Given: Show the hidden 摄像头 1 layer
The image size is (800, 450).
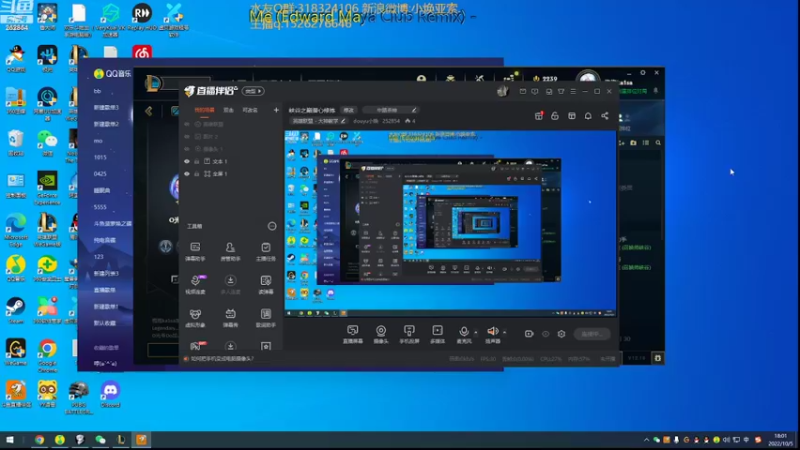Looking at the screenshot, I should click(x=187, y=149).
